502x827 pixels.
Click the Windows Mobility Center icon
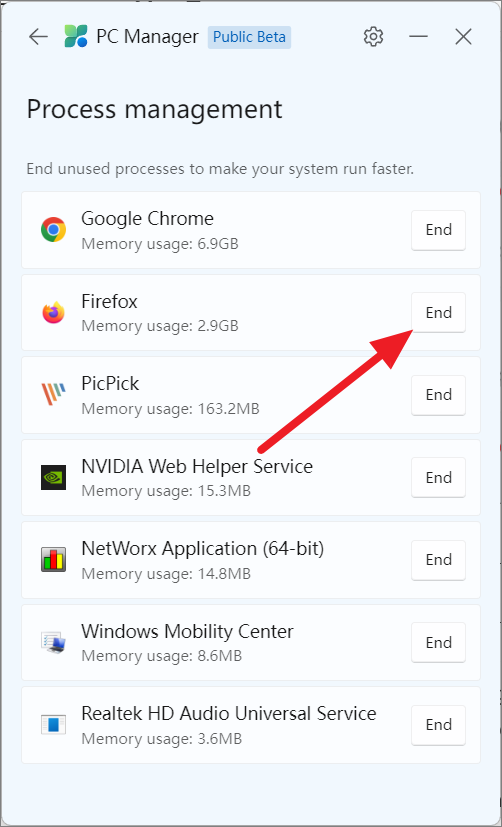coord(53,642)
